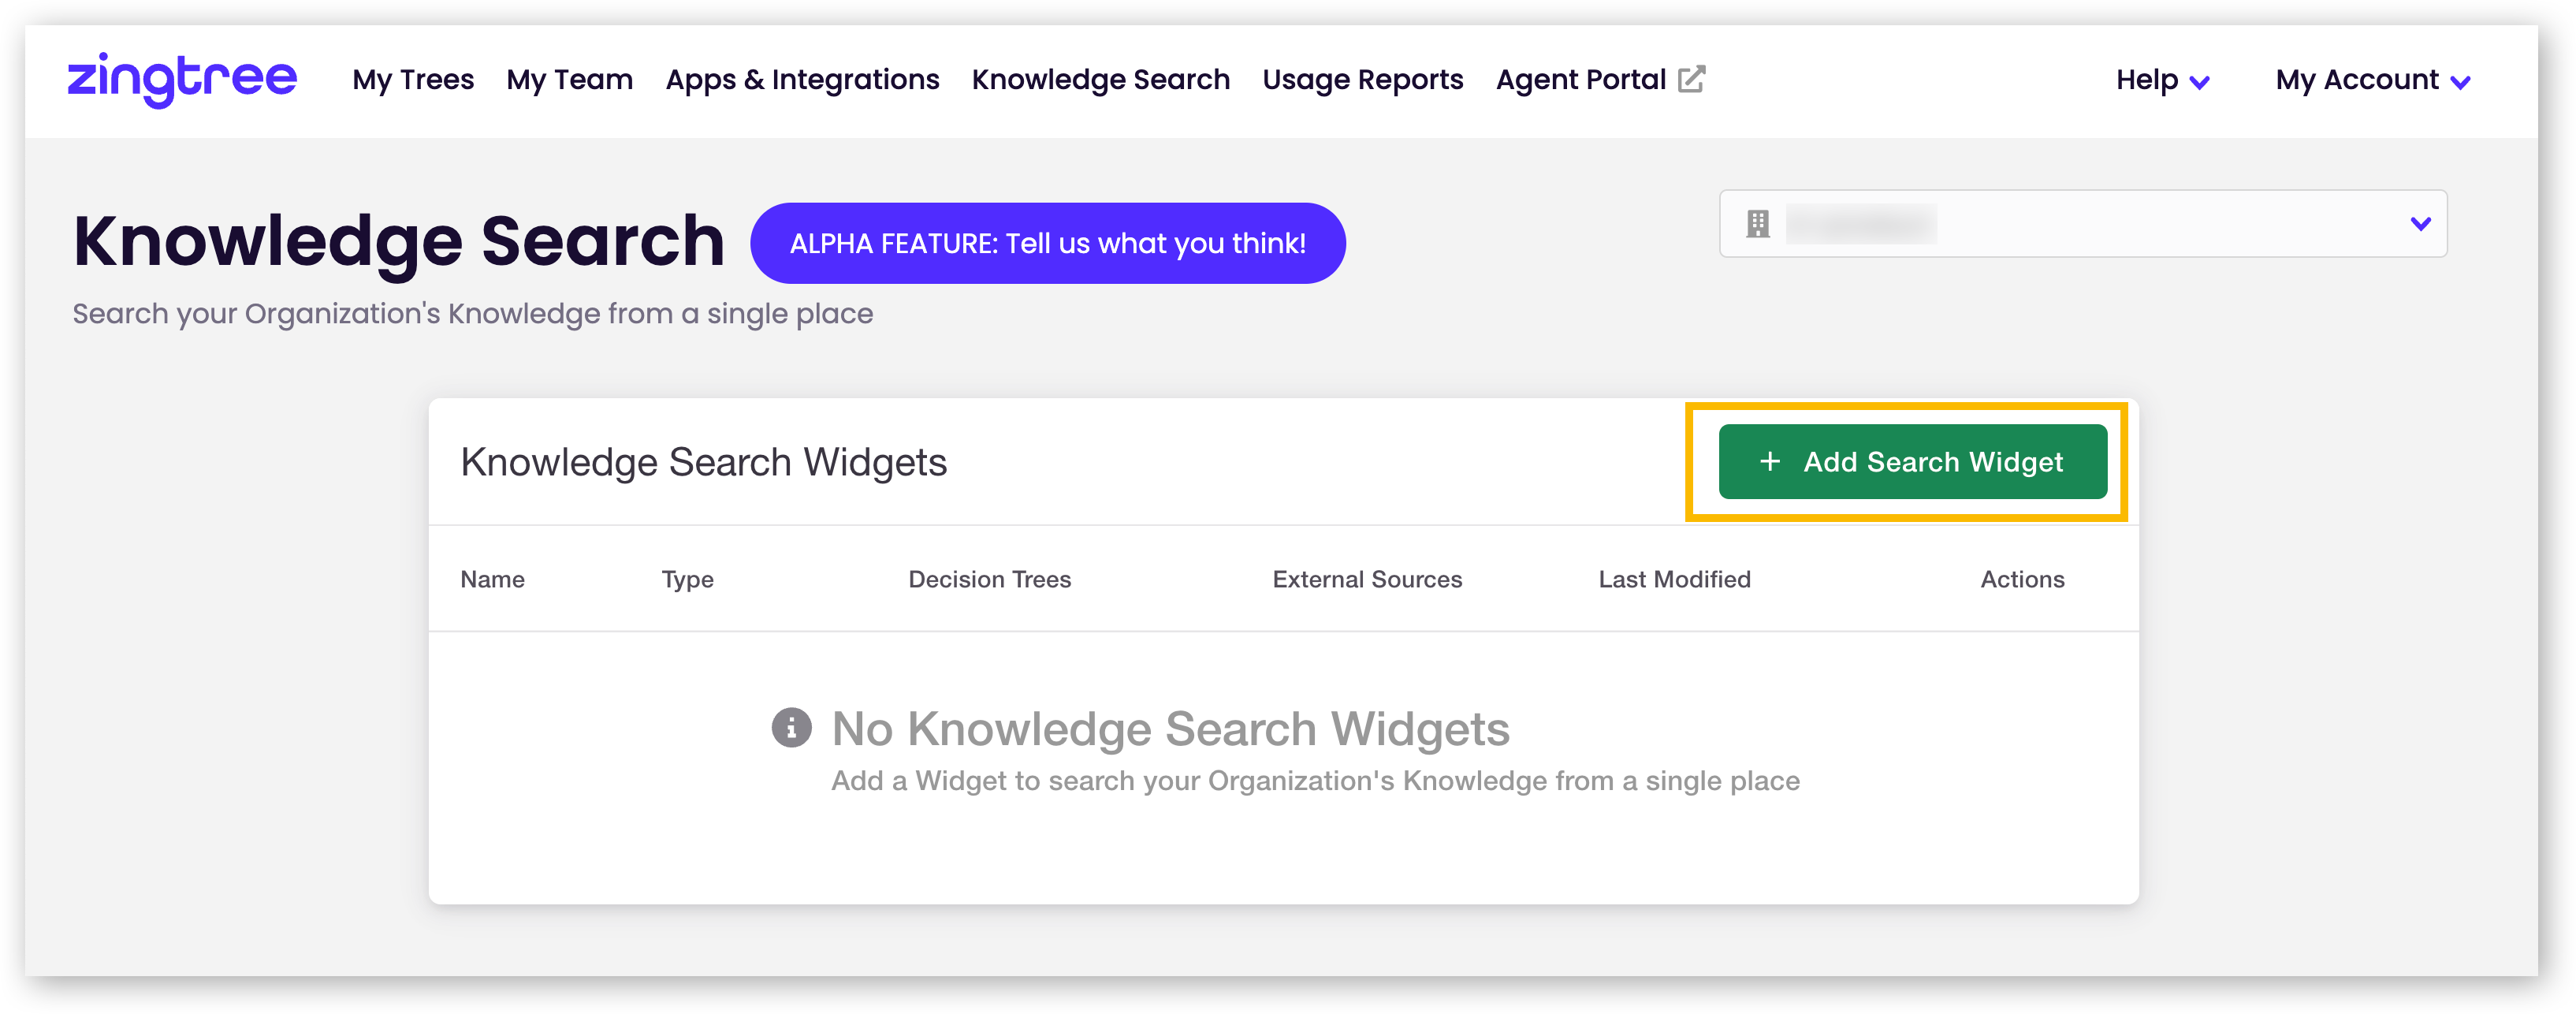
Task: Expand the My Account dropdown
Action: 2373,80
